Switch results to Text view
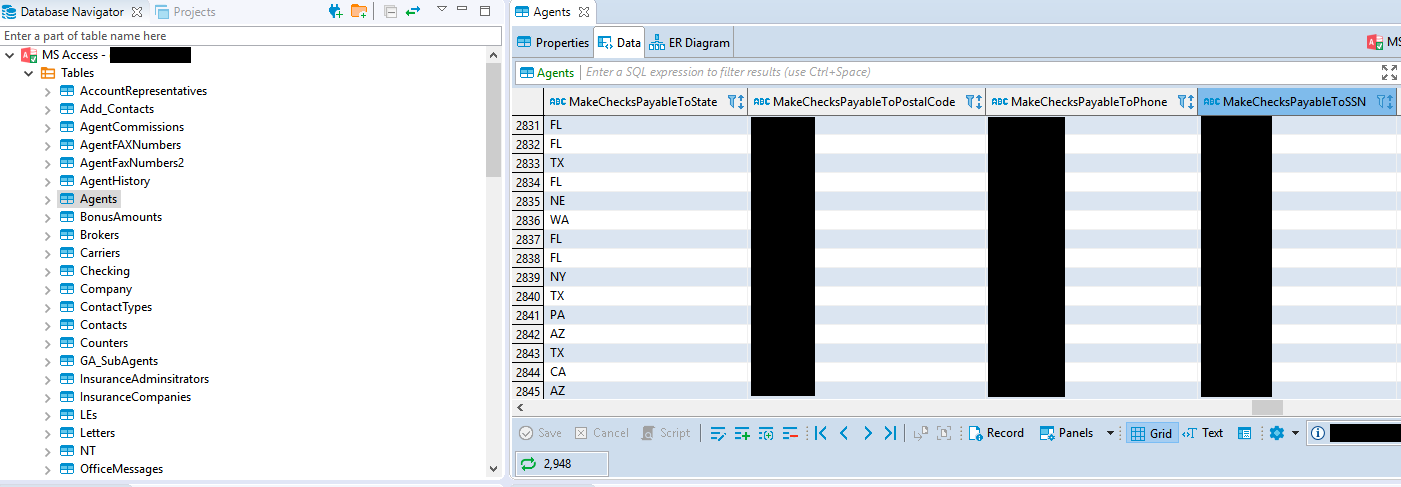Viewport: 1401px width, 487px height. [x=1203, y=433]
